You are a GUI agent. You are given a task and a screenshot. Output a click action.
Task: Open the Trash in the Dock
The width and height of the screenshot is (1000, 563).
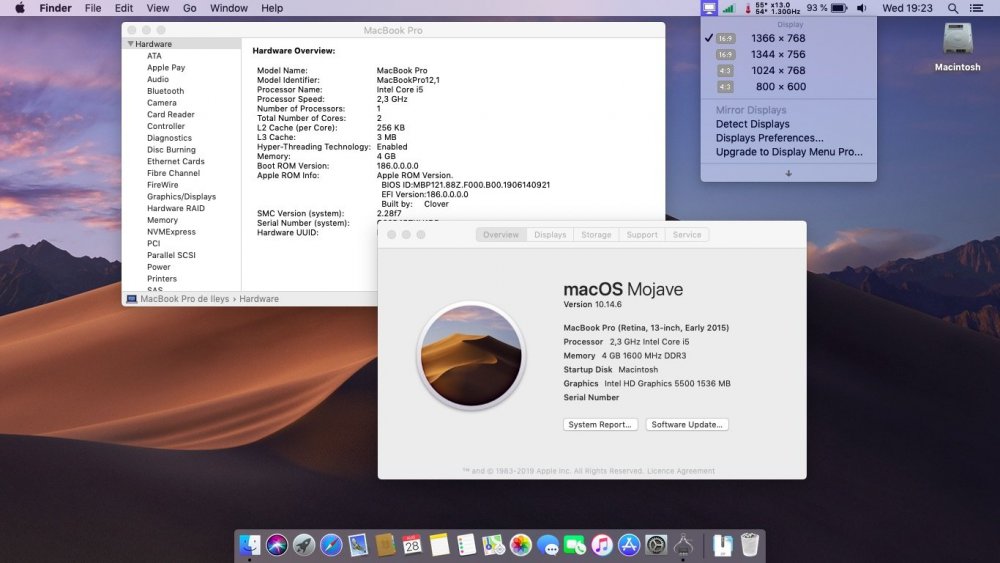(x=750, y=545)
